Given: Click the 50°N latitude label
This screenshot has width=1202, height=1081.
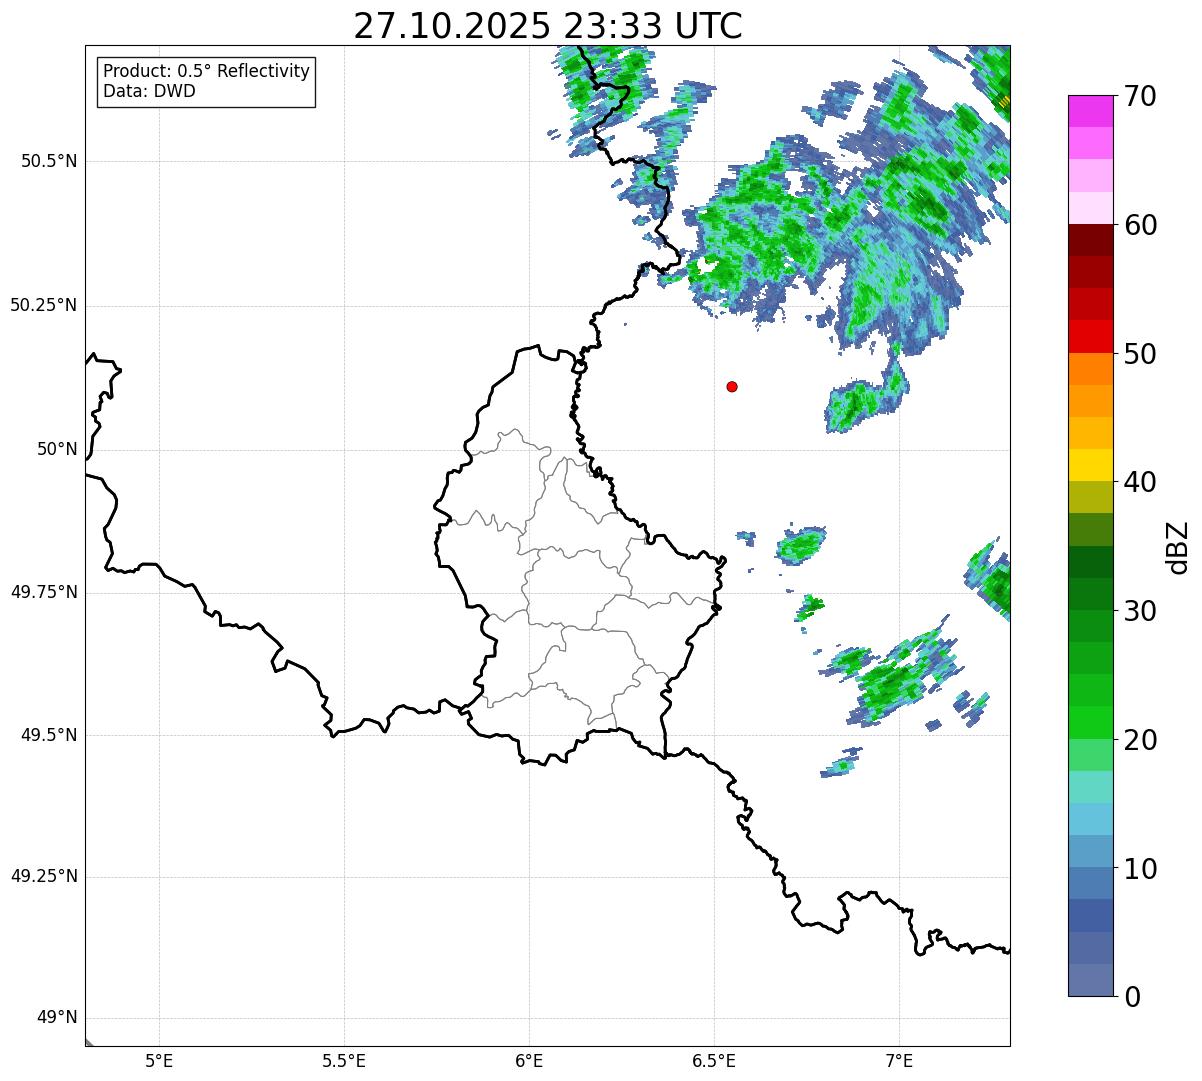Looking at the screenshot, I should (x=57, y=449).
